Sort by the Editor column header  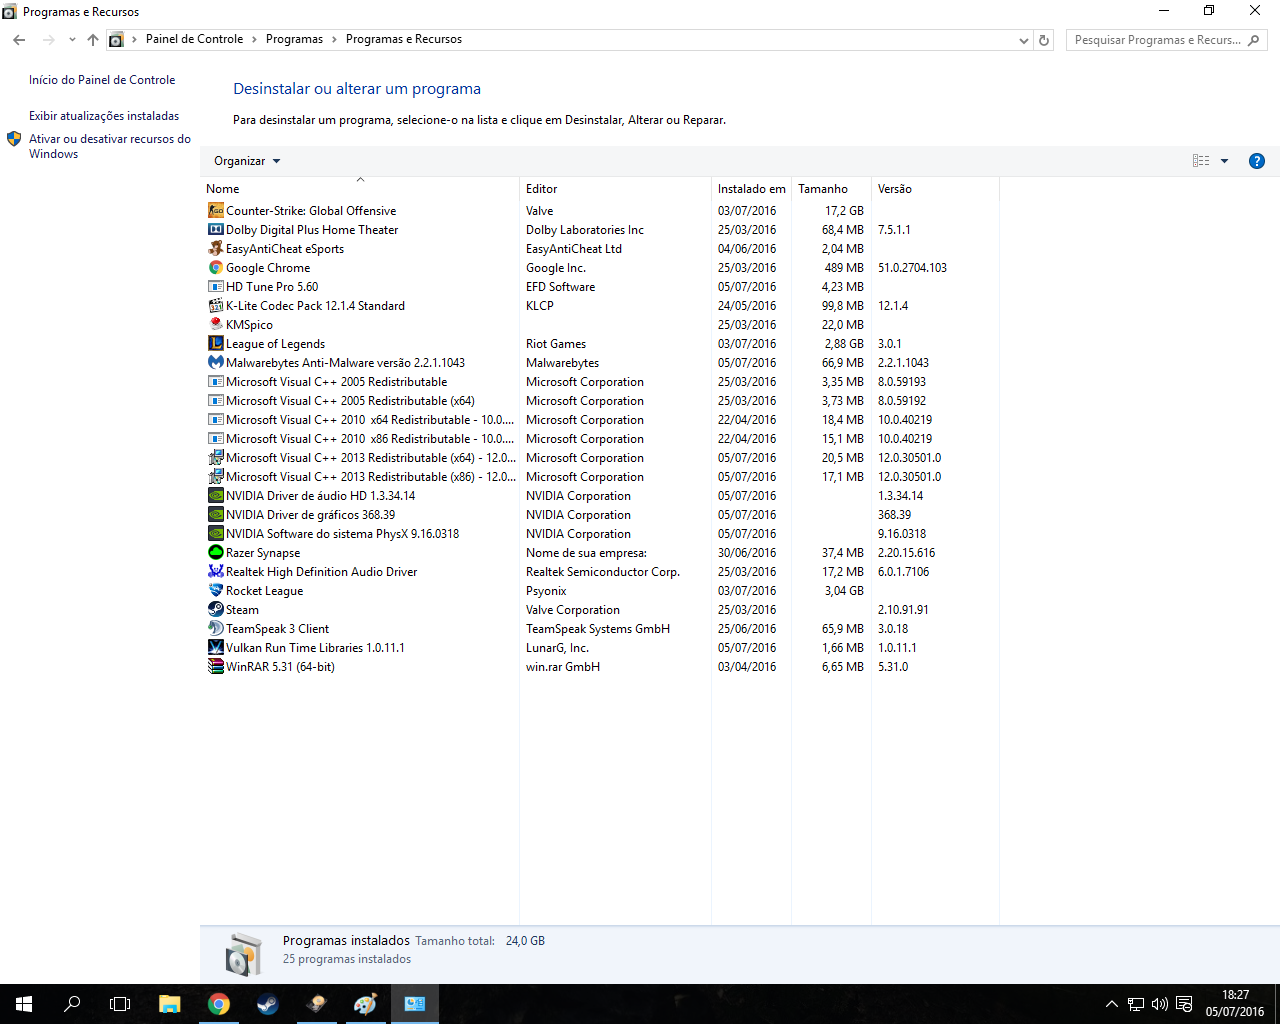pos(615,189)
